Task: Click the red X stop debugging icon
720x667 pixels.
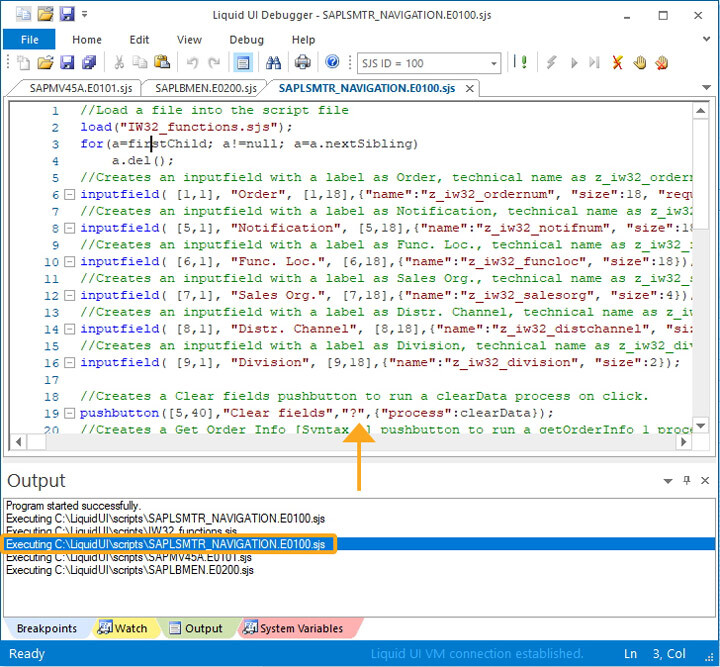Action: pyautogui.click(x=618, y=62)
